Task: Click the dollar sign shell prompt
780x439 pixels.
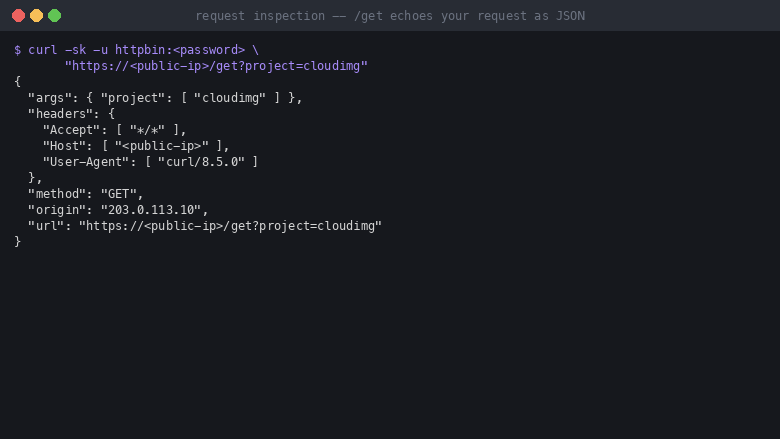Action: tap(17, 50)
